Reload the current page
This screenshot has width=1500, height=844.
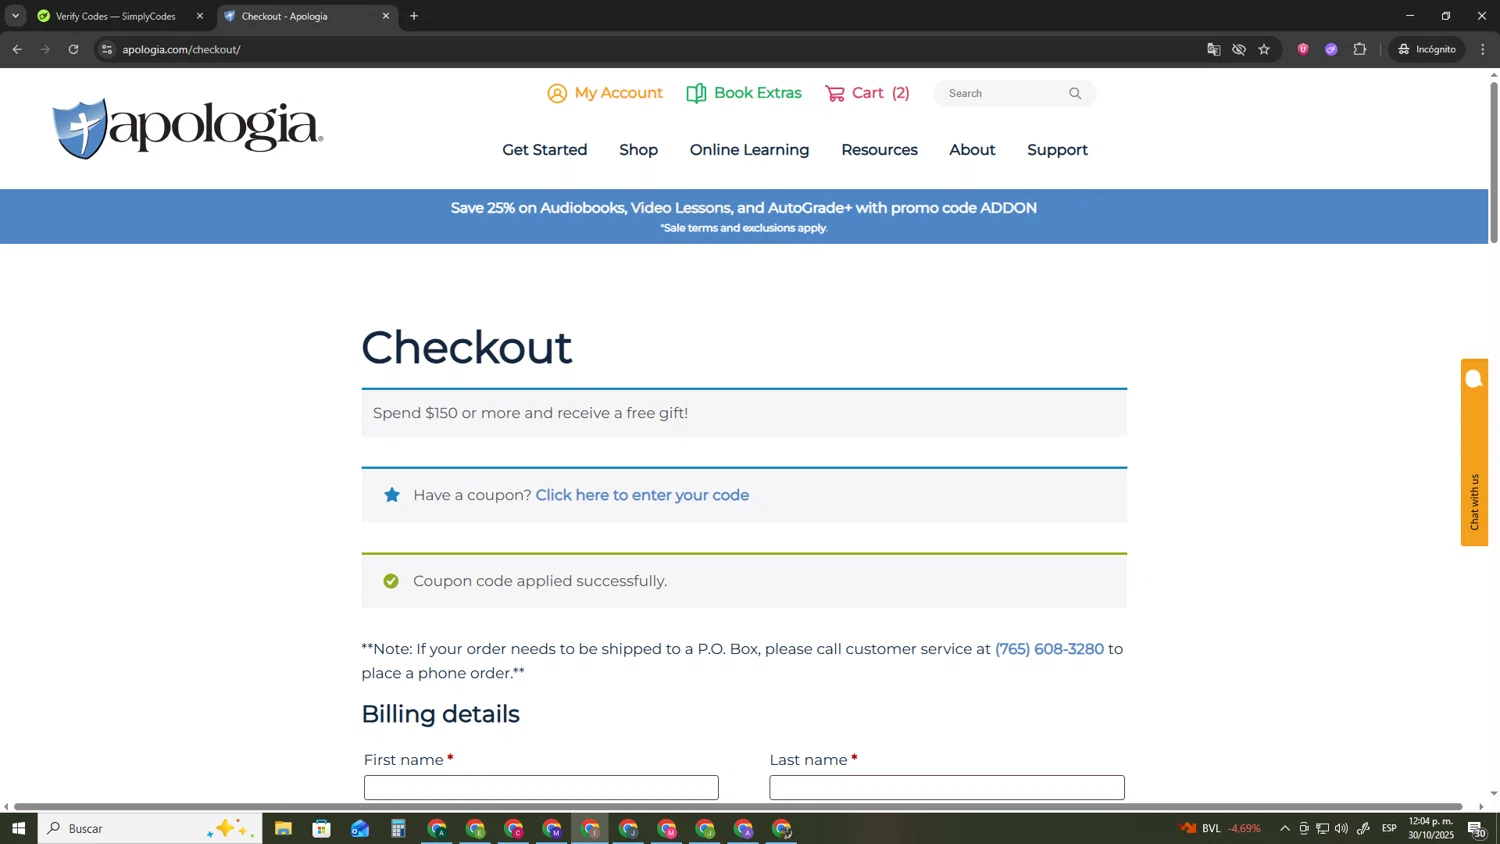pyautogui.click(x=73, y=49)
